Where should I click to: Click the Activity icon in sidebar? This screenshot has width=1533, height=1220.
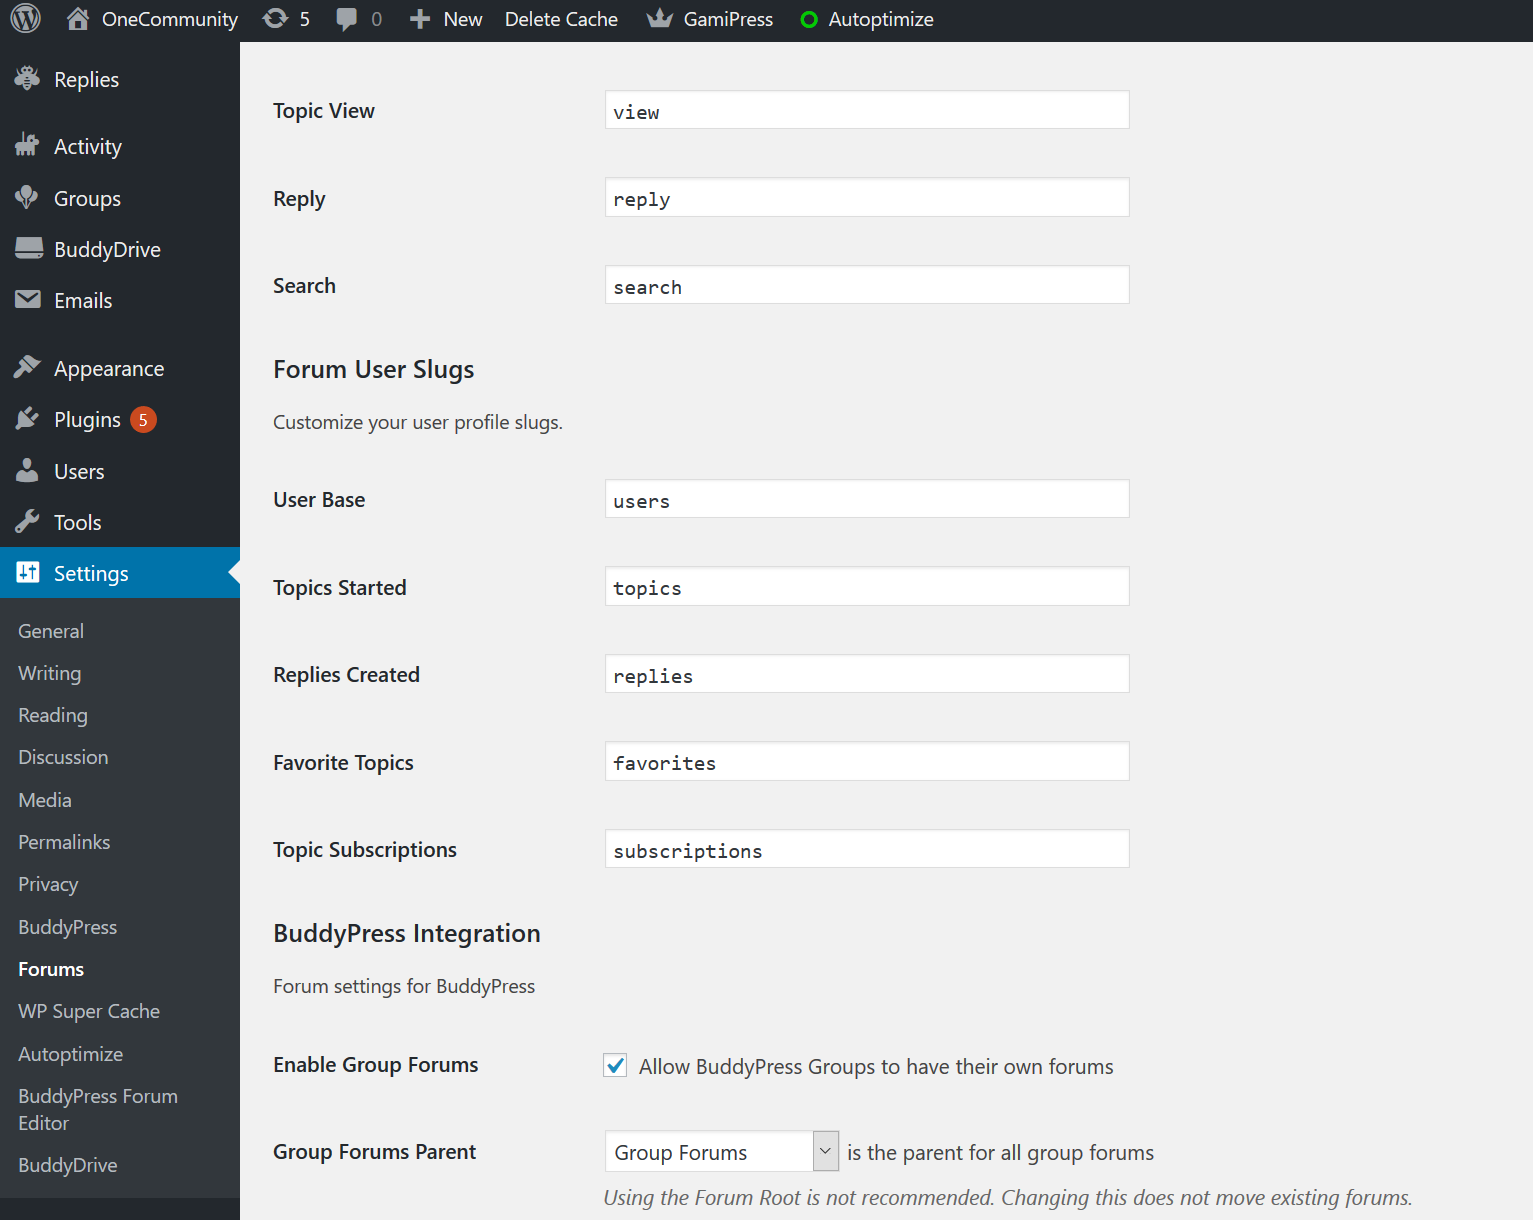tap(28, 146)
